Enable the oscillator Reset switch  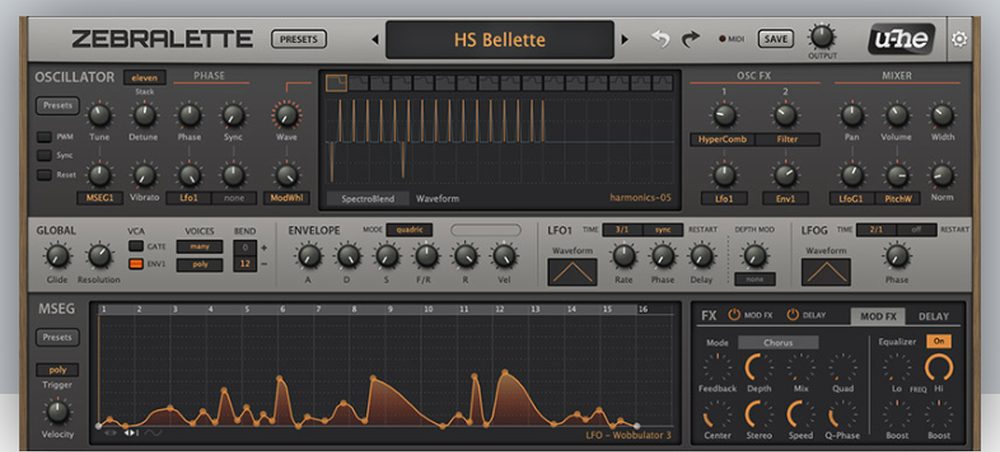coord(44,174)
